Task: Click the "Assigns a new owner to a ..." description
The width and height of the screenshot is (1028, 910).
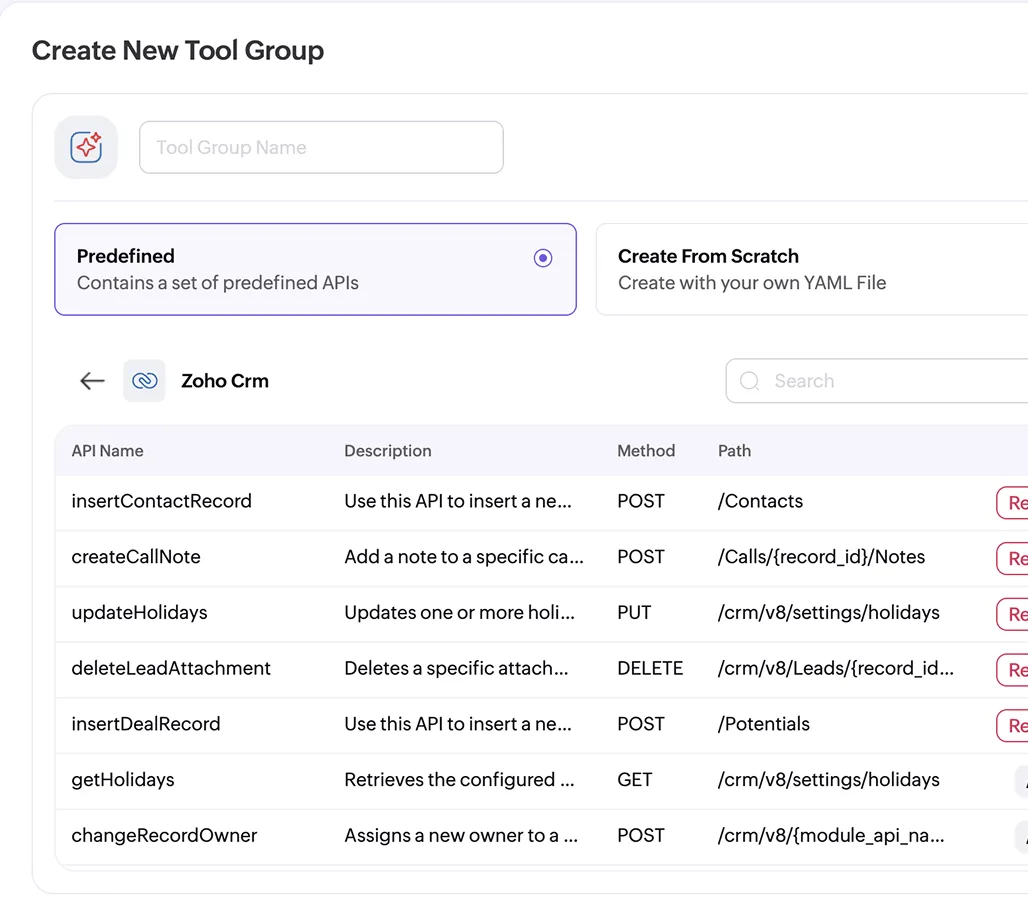Action: point(461,835)
